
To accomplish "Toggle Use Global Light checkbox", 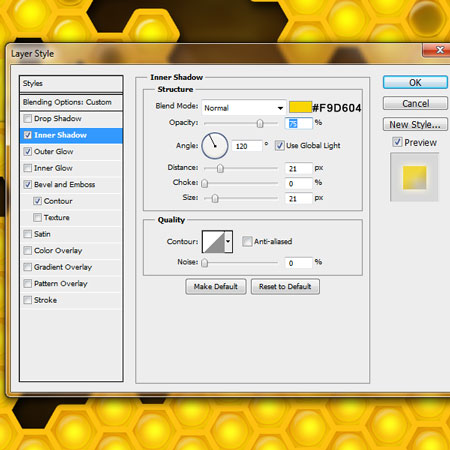I will pyautogui.click(x=280, y=146).
